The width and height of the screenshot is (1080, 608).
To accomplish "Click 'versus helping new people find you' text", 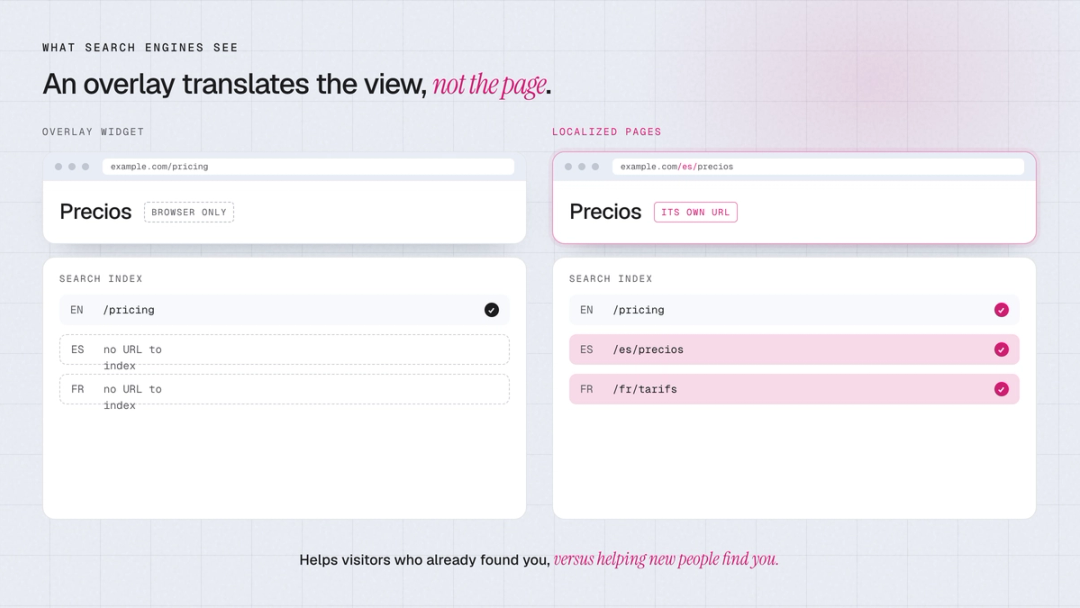I will (x=665, y=559).
